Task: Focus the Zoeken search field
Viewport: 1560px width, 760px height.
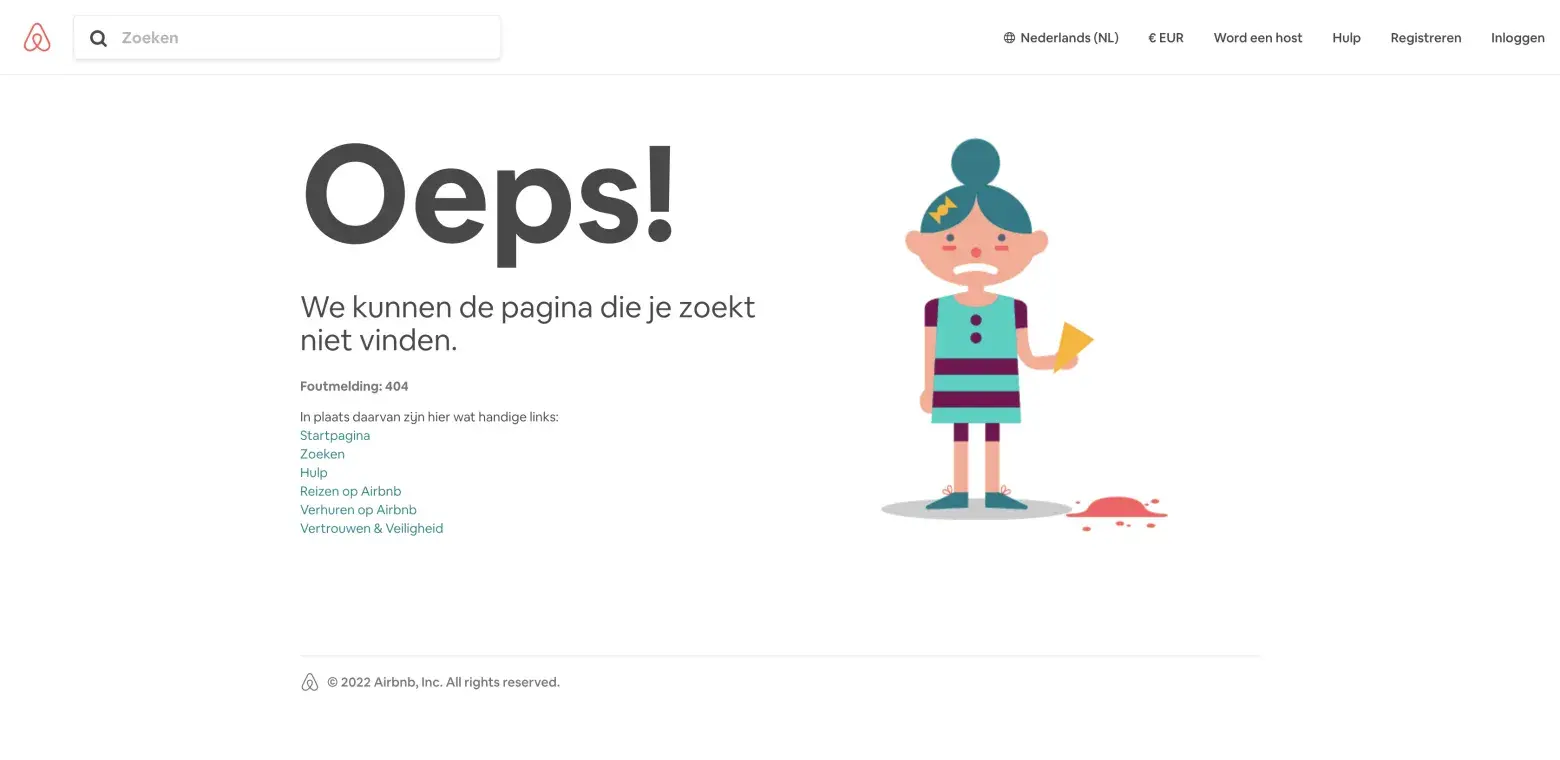Action: (287, 38)
